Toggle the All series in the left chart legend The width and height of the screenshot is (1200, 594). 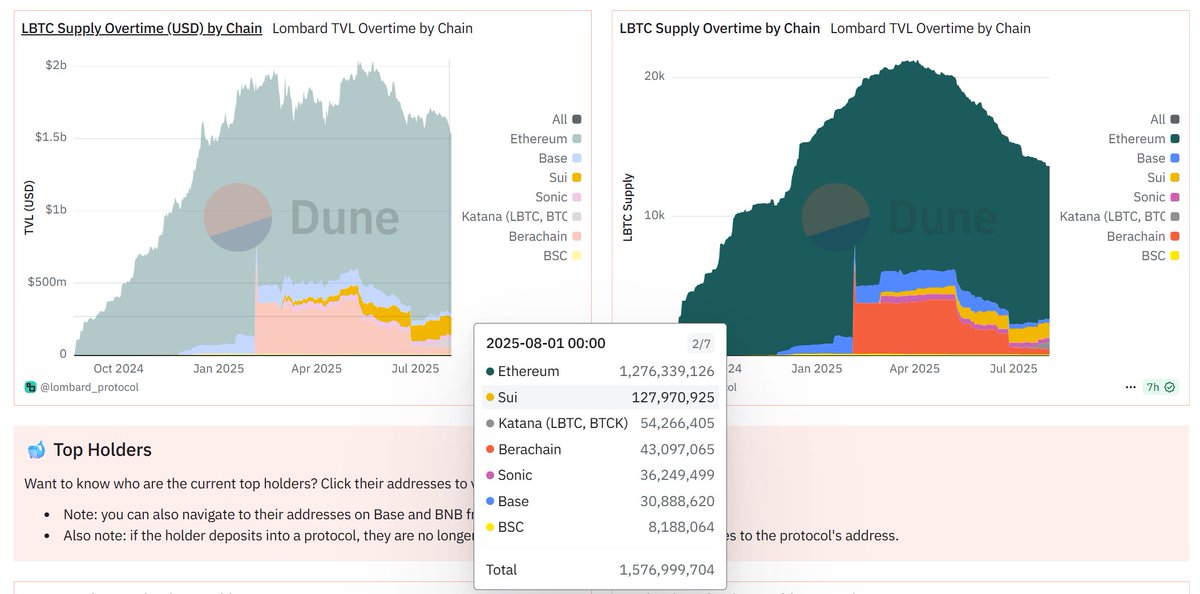tap(565, 120)
